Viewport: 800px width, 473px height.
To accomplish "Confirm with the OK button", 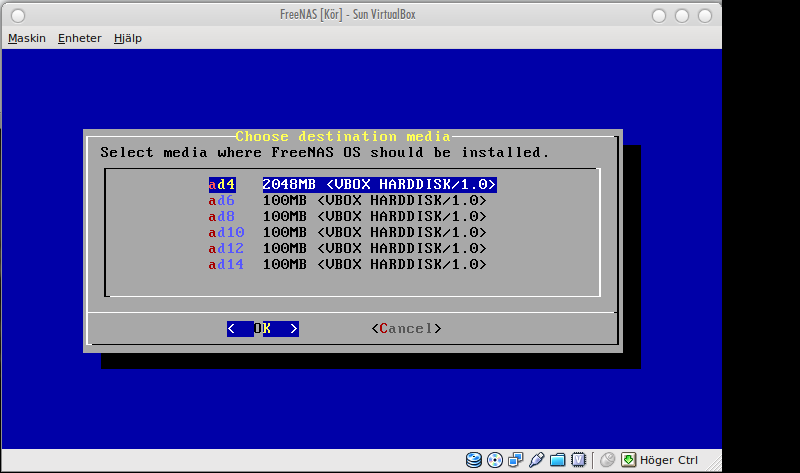I will (x=263, y=329).
